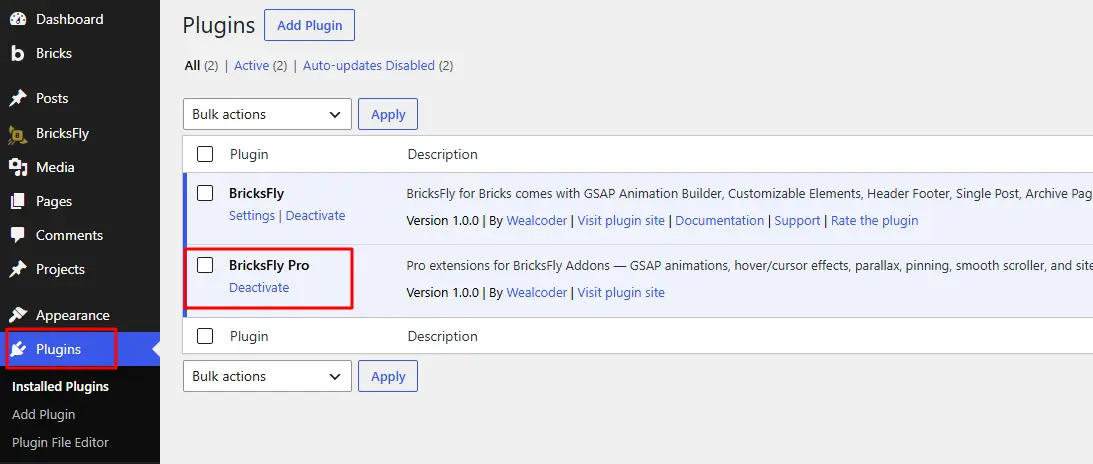This screenshot has width=1093, height=464.
Task: Deactivate the BricksFly plugin
Action: coord(315,216)
